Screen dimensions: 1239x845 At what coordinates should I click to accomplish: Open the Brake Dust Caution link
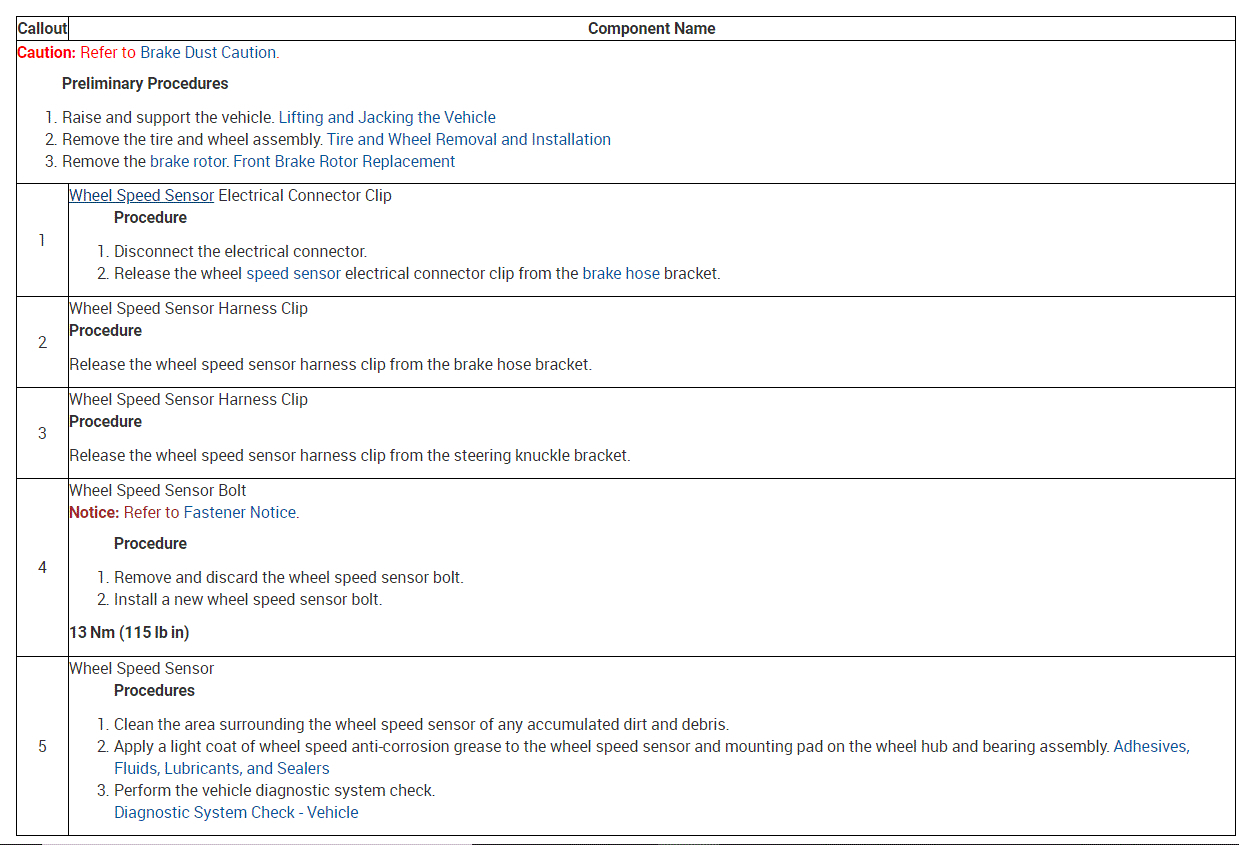coord(208,53)
